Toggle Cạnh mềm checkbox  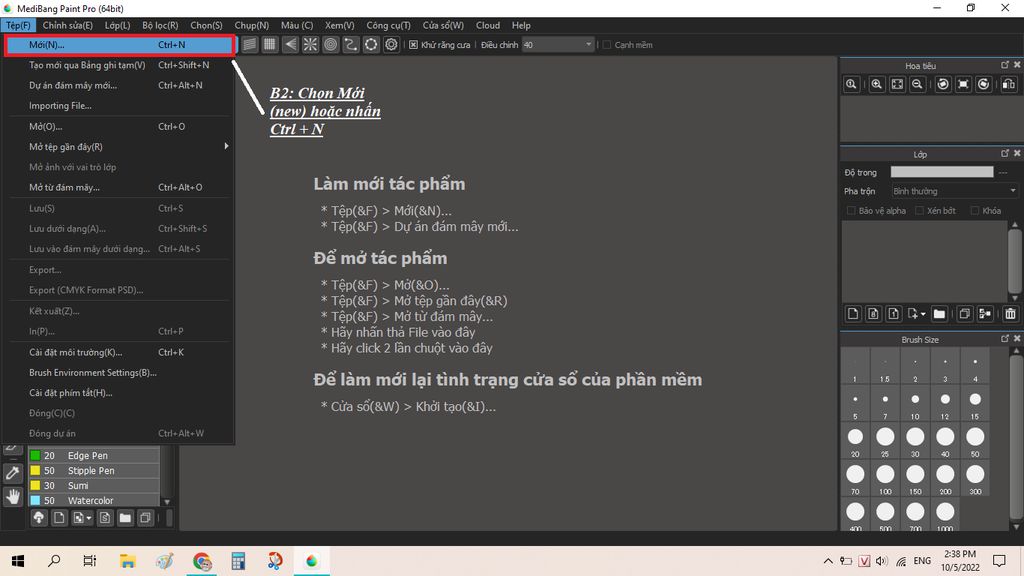[x=607, y=44]
